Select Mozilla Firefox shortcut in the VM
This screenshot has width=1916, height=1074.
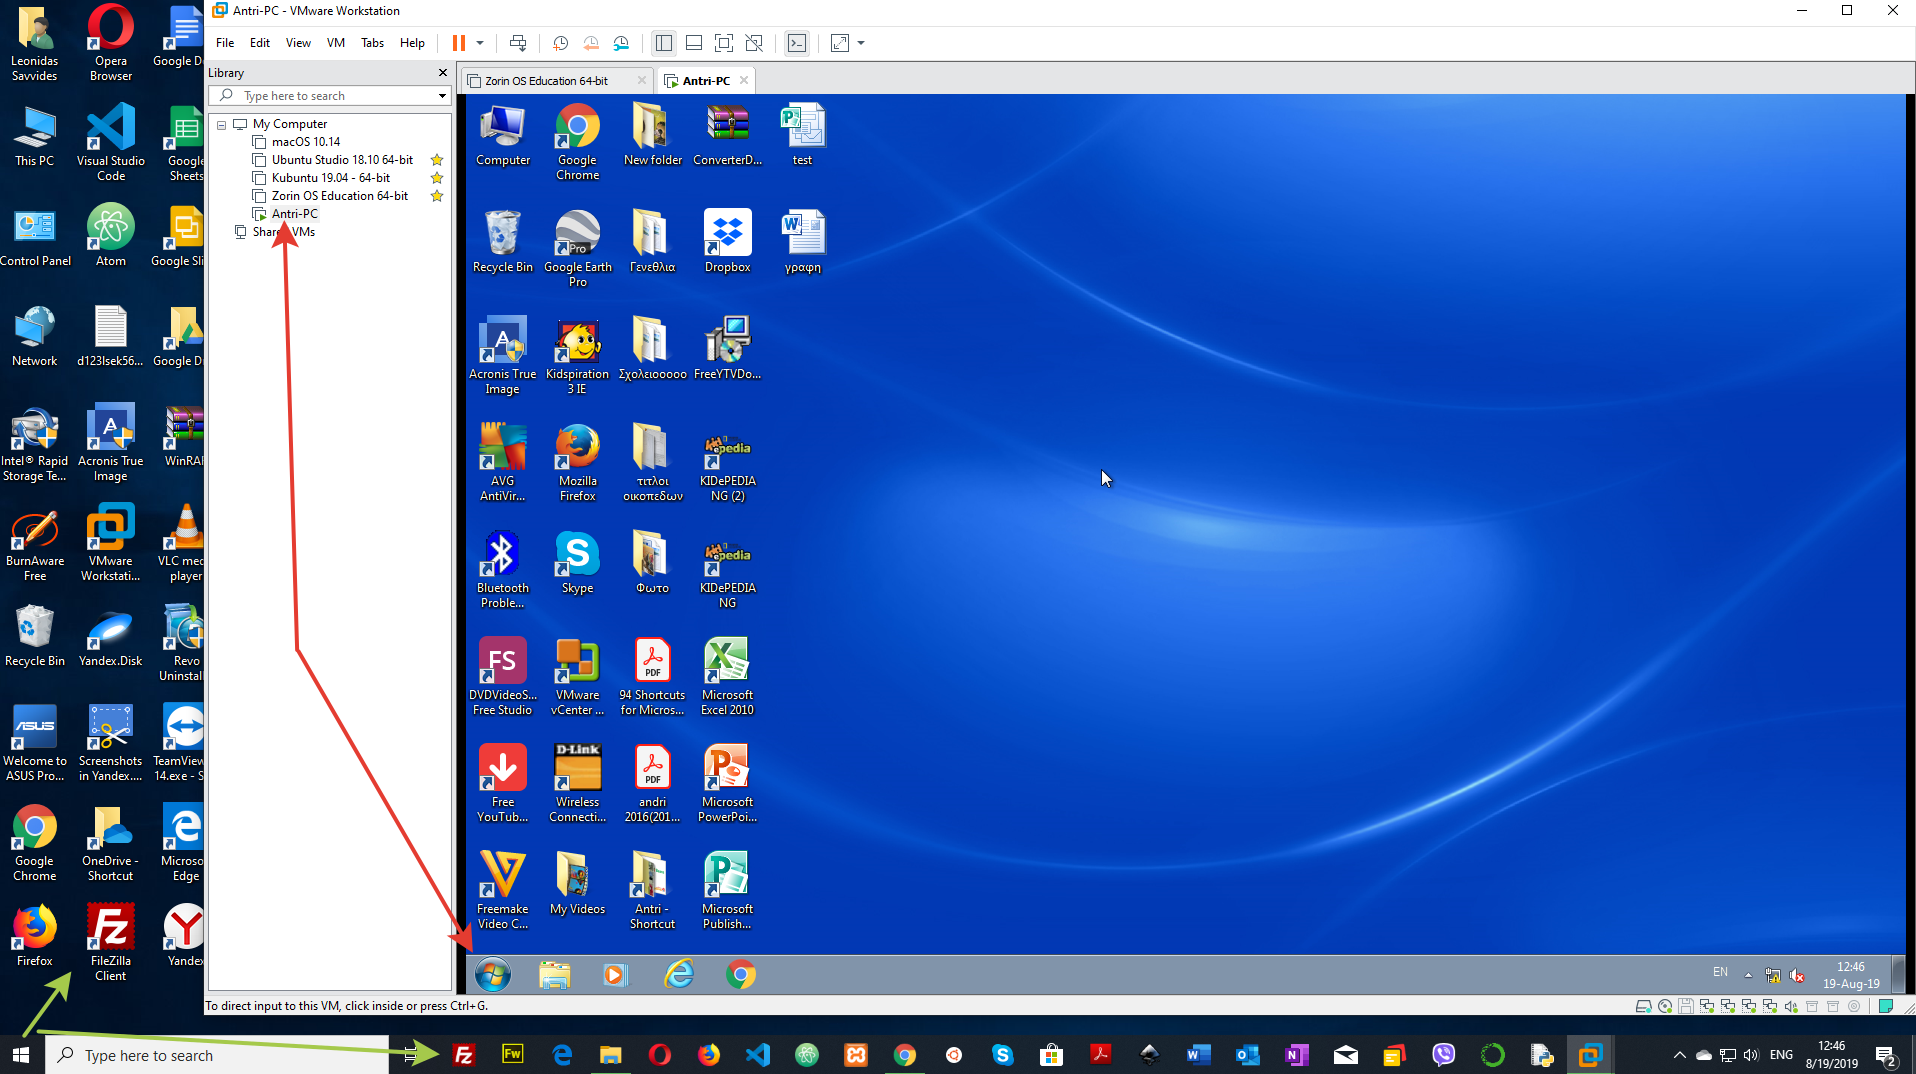[x=578, y=462]
